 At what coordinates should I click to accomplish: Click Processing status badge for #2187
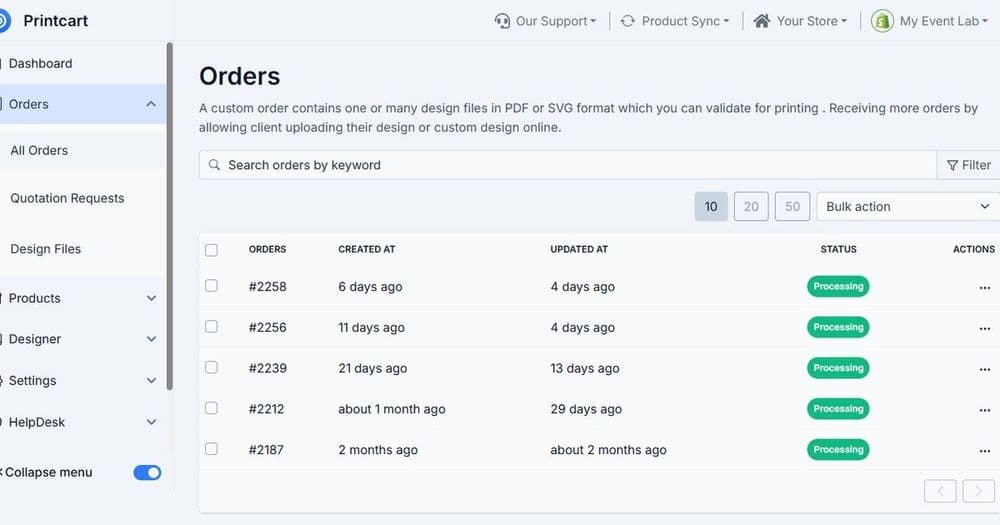click(x=838, y=450)
